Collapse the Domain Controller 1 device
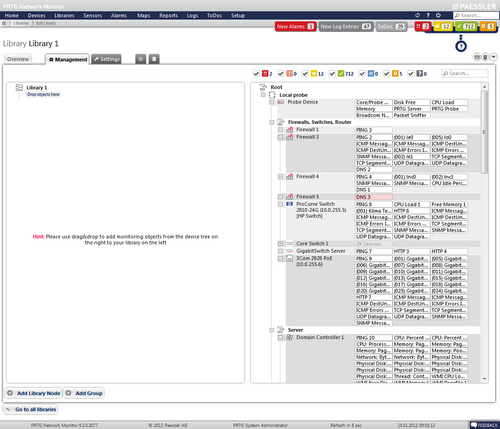 (x=280, y=337)
